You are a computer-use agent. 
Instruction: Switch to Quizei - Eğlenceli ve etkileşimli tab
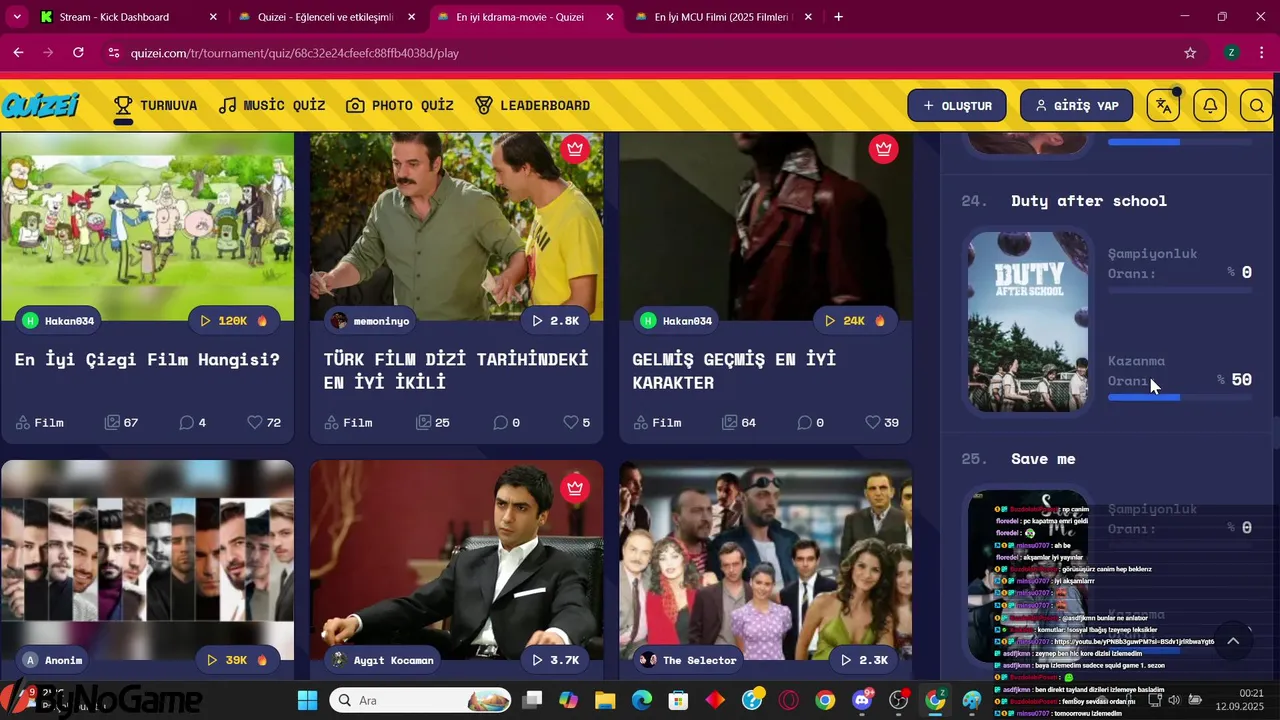(x=328, y=17)
